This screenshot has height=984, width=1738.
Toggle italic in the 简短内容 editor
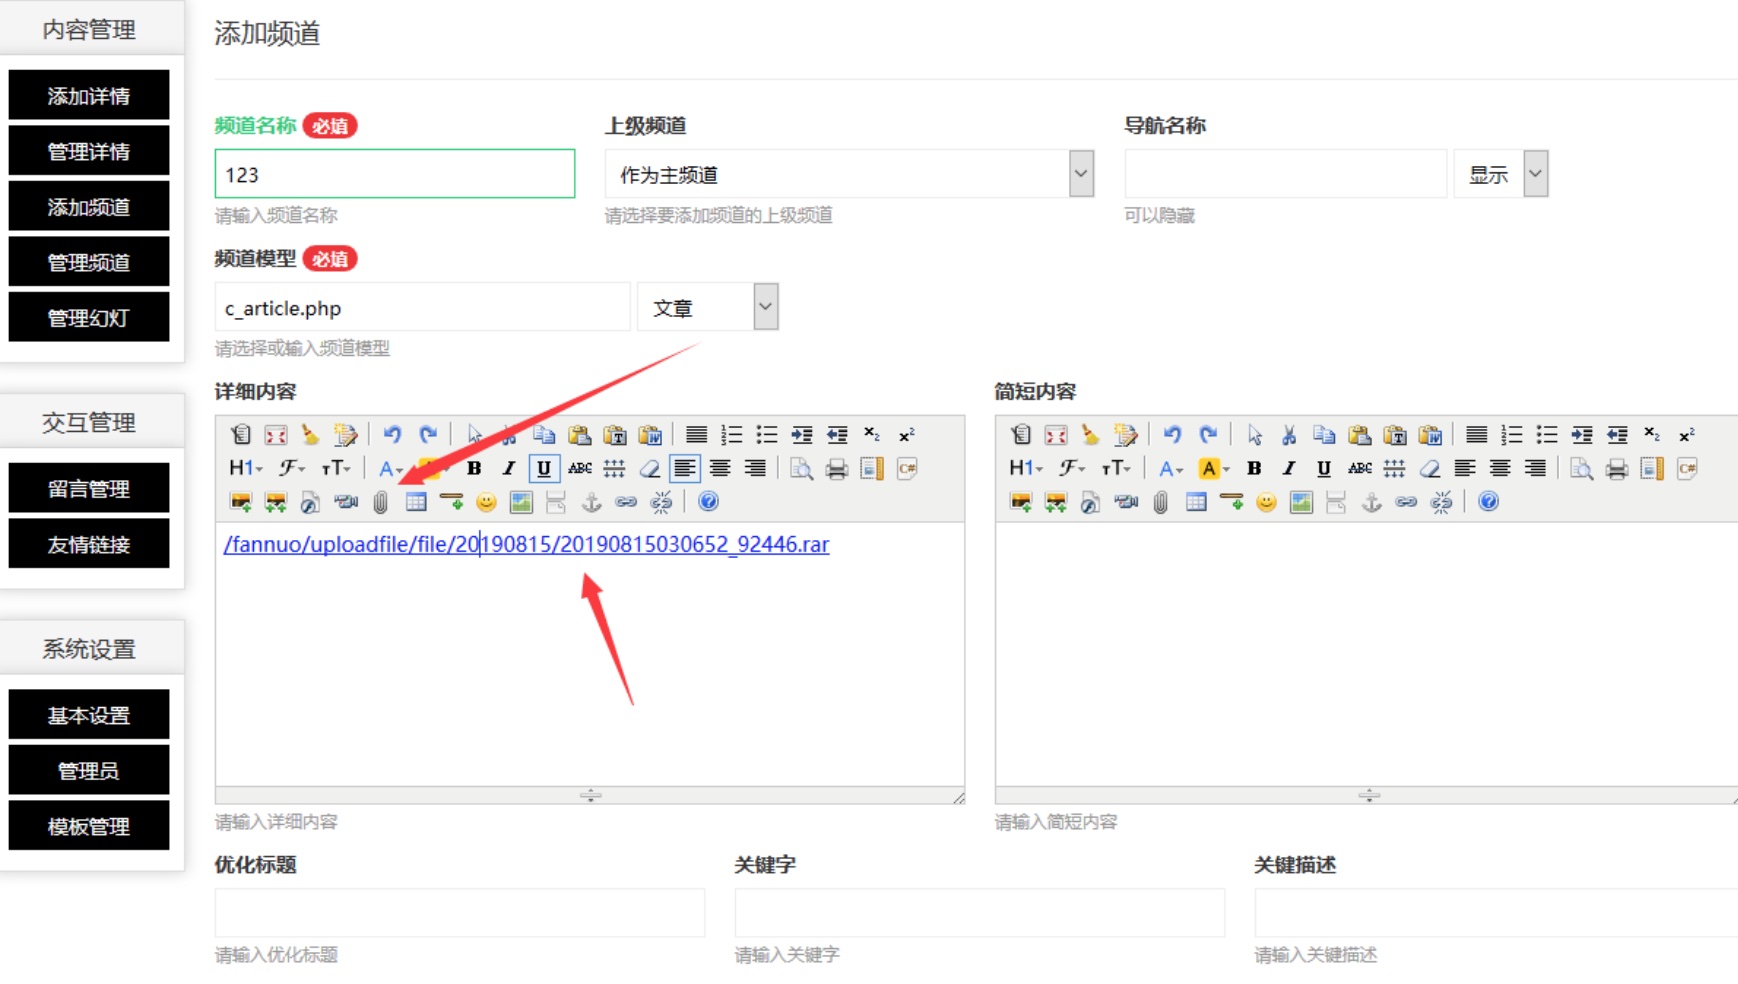(x=1289, y=469)
